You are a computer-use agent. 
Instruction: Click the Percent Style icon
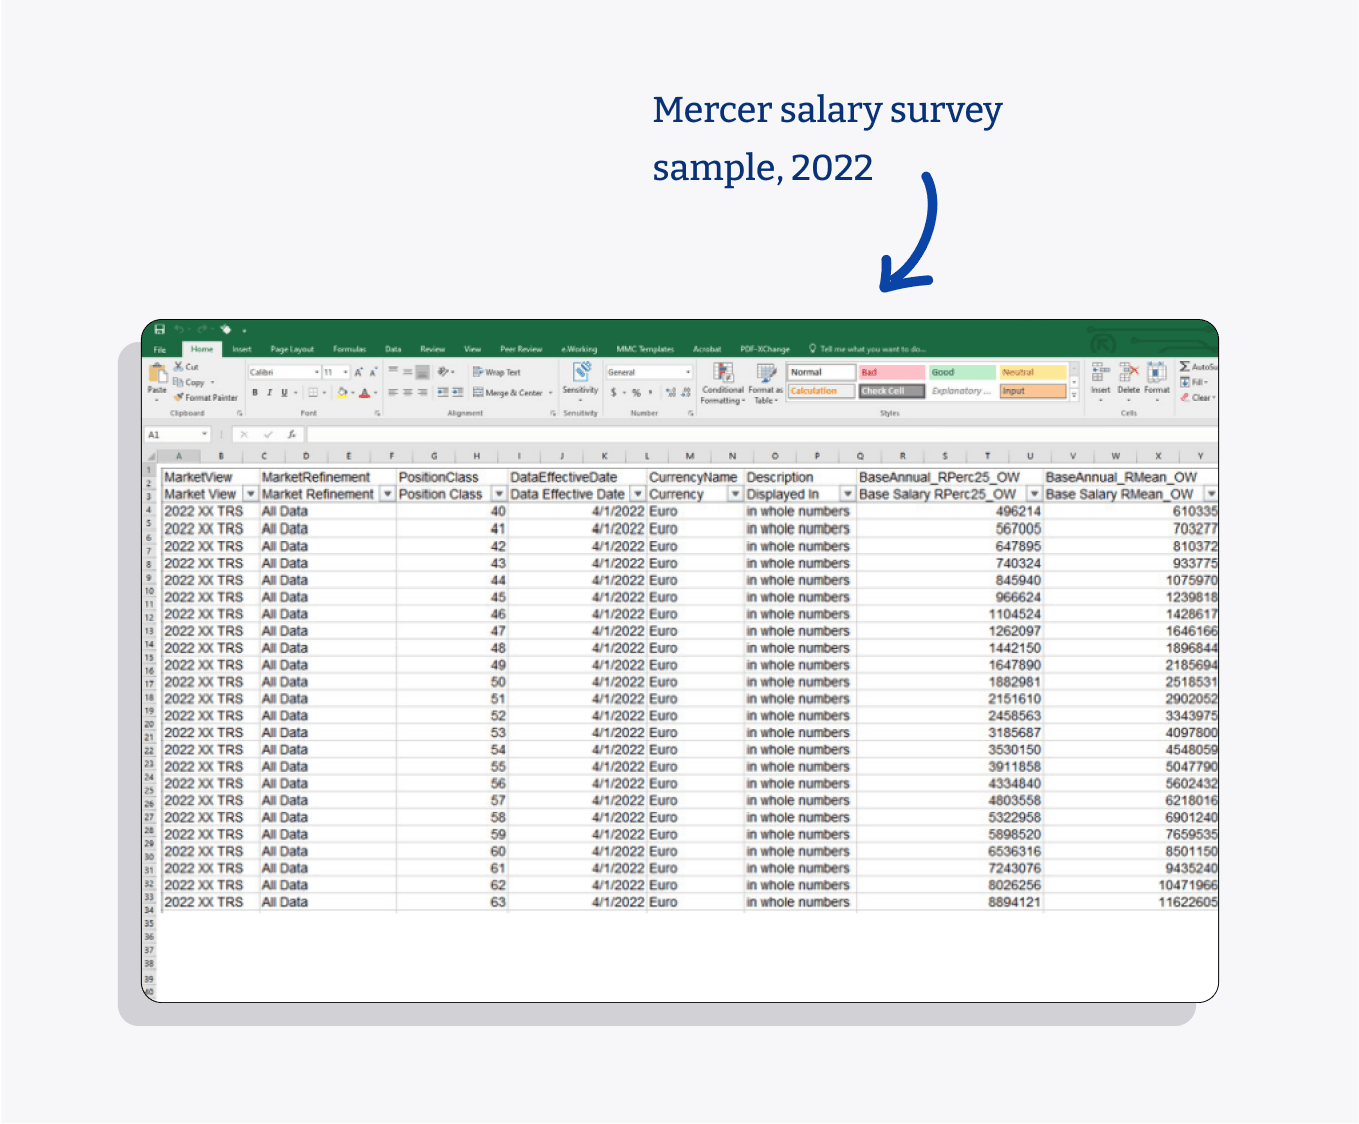tap(636, 393)
